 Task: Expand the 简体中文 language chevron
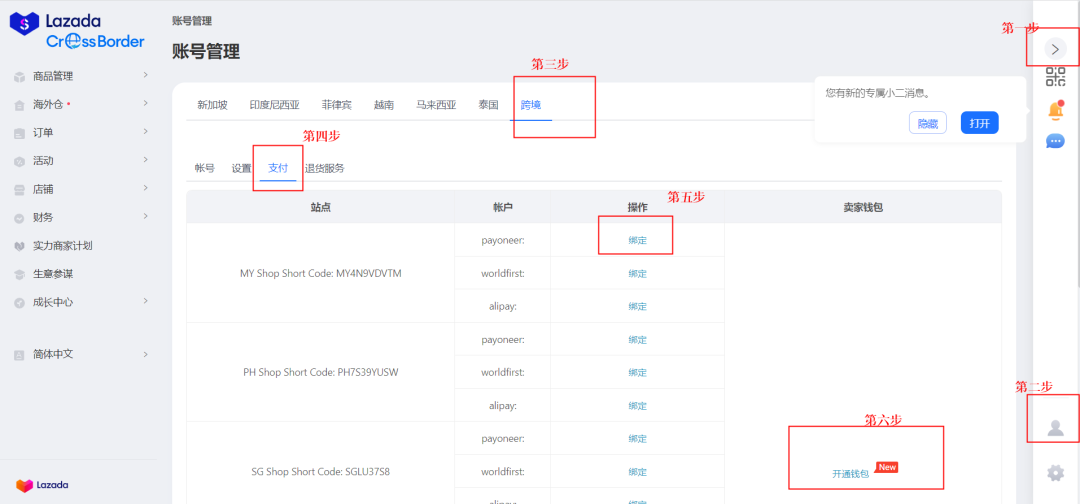[145, 353]
